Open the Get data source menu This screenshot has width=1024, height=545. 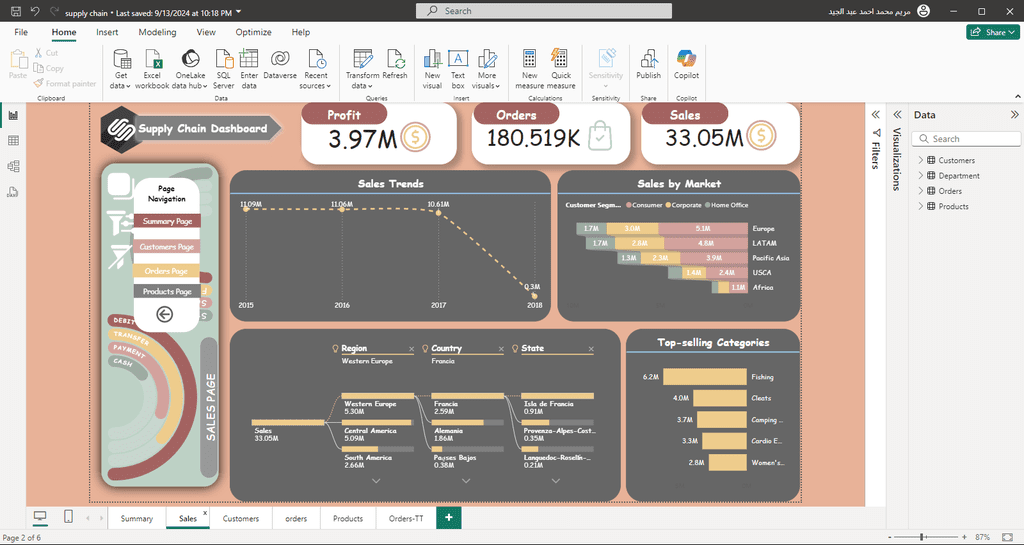[x=121, y=69]
